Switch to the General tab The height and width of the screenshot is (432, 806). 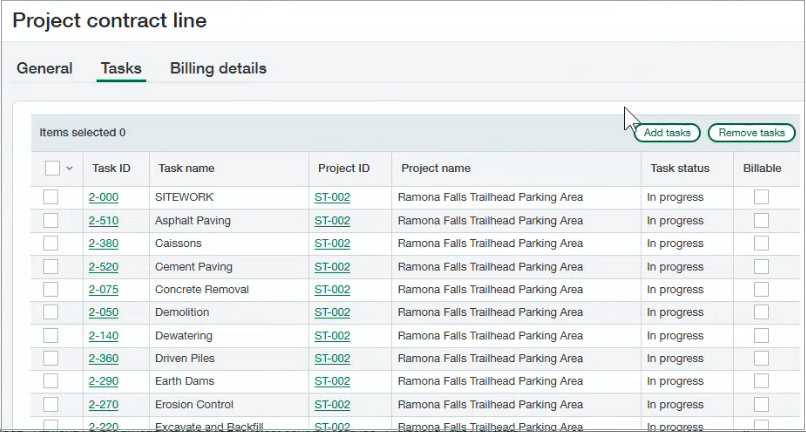point(45,69)
